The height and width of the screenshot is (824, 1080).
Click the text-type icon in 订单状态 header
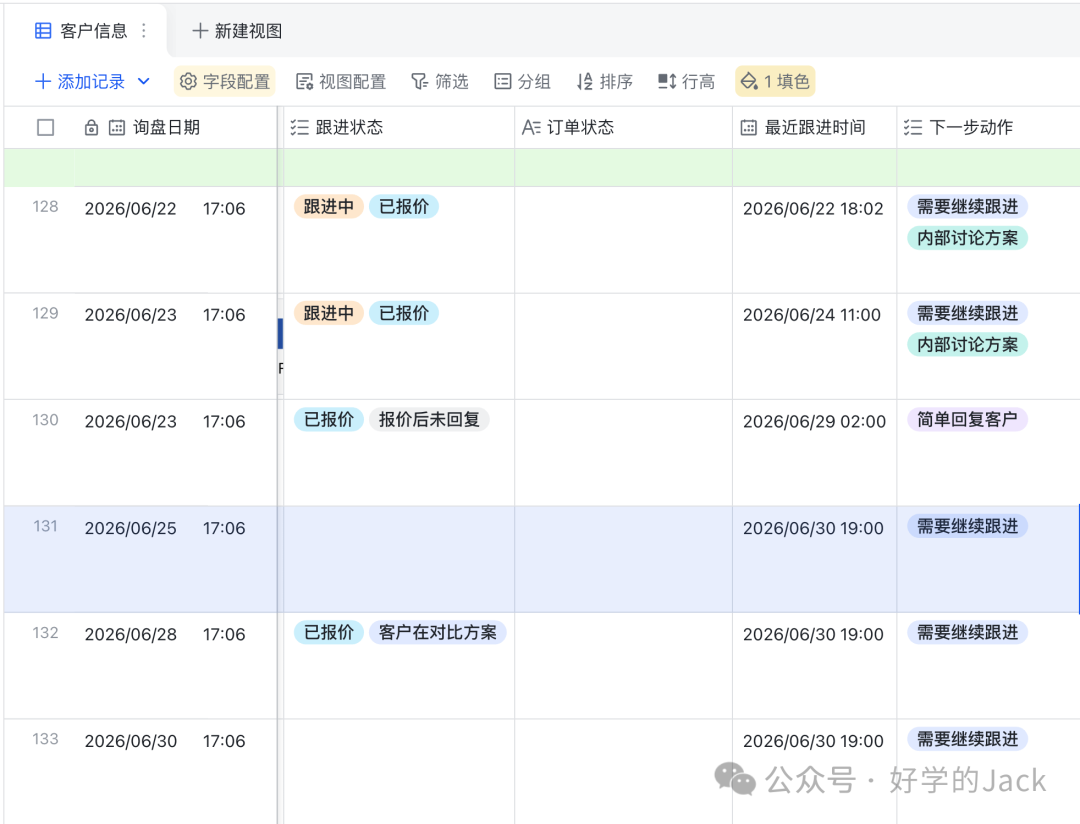531,127
